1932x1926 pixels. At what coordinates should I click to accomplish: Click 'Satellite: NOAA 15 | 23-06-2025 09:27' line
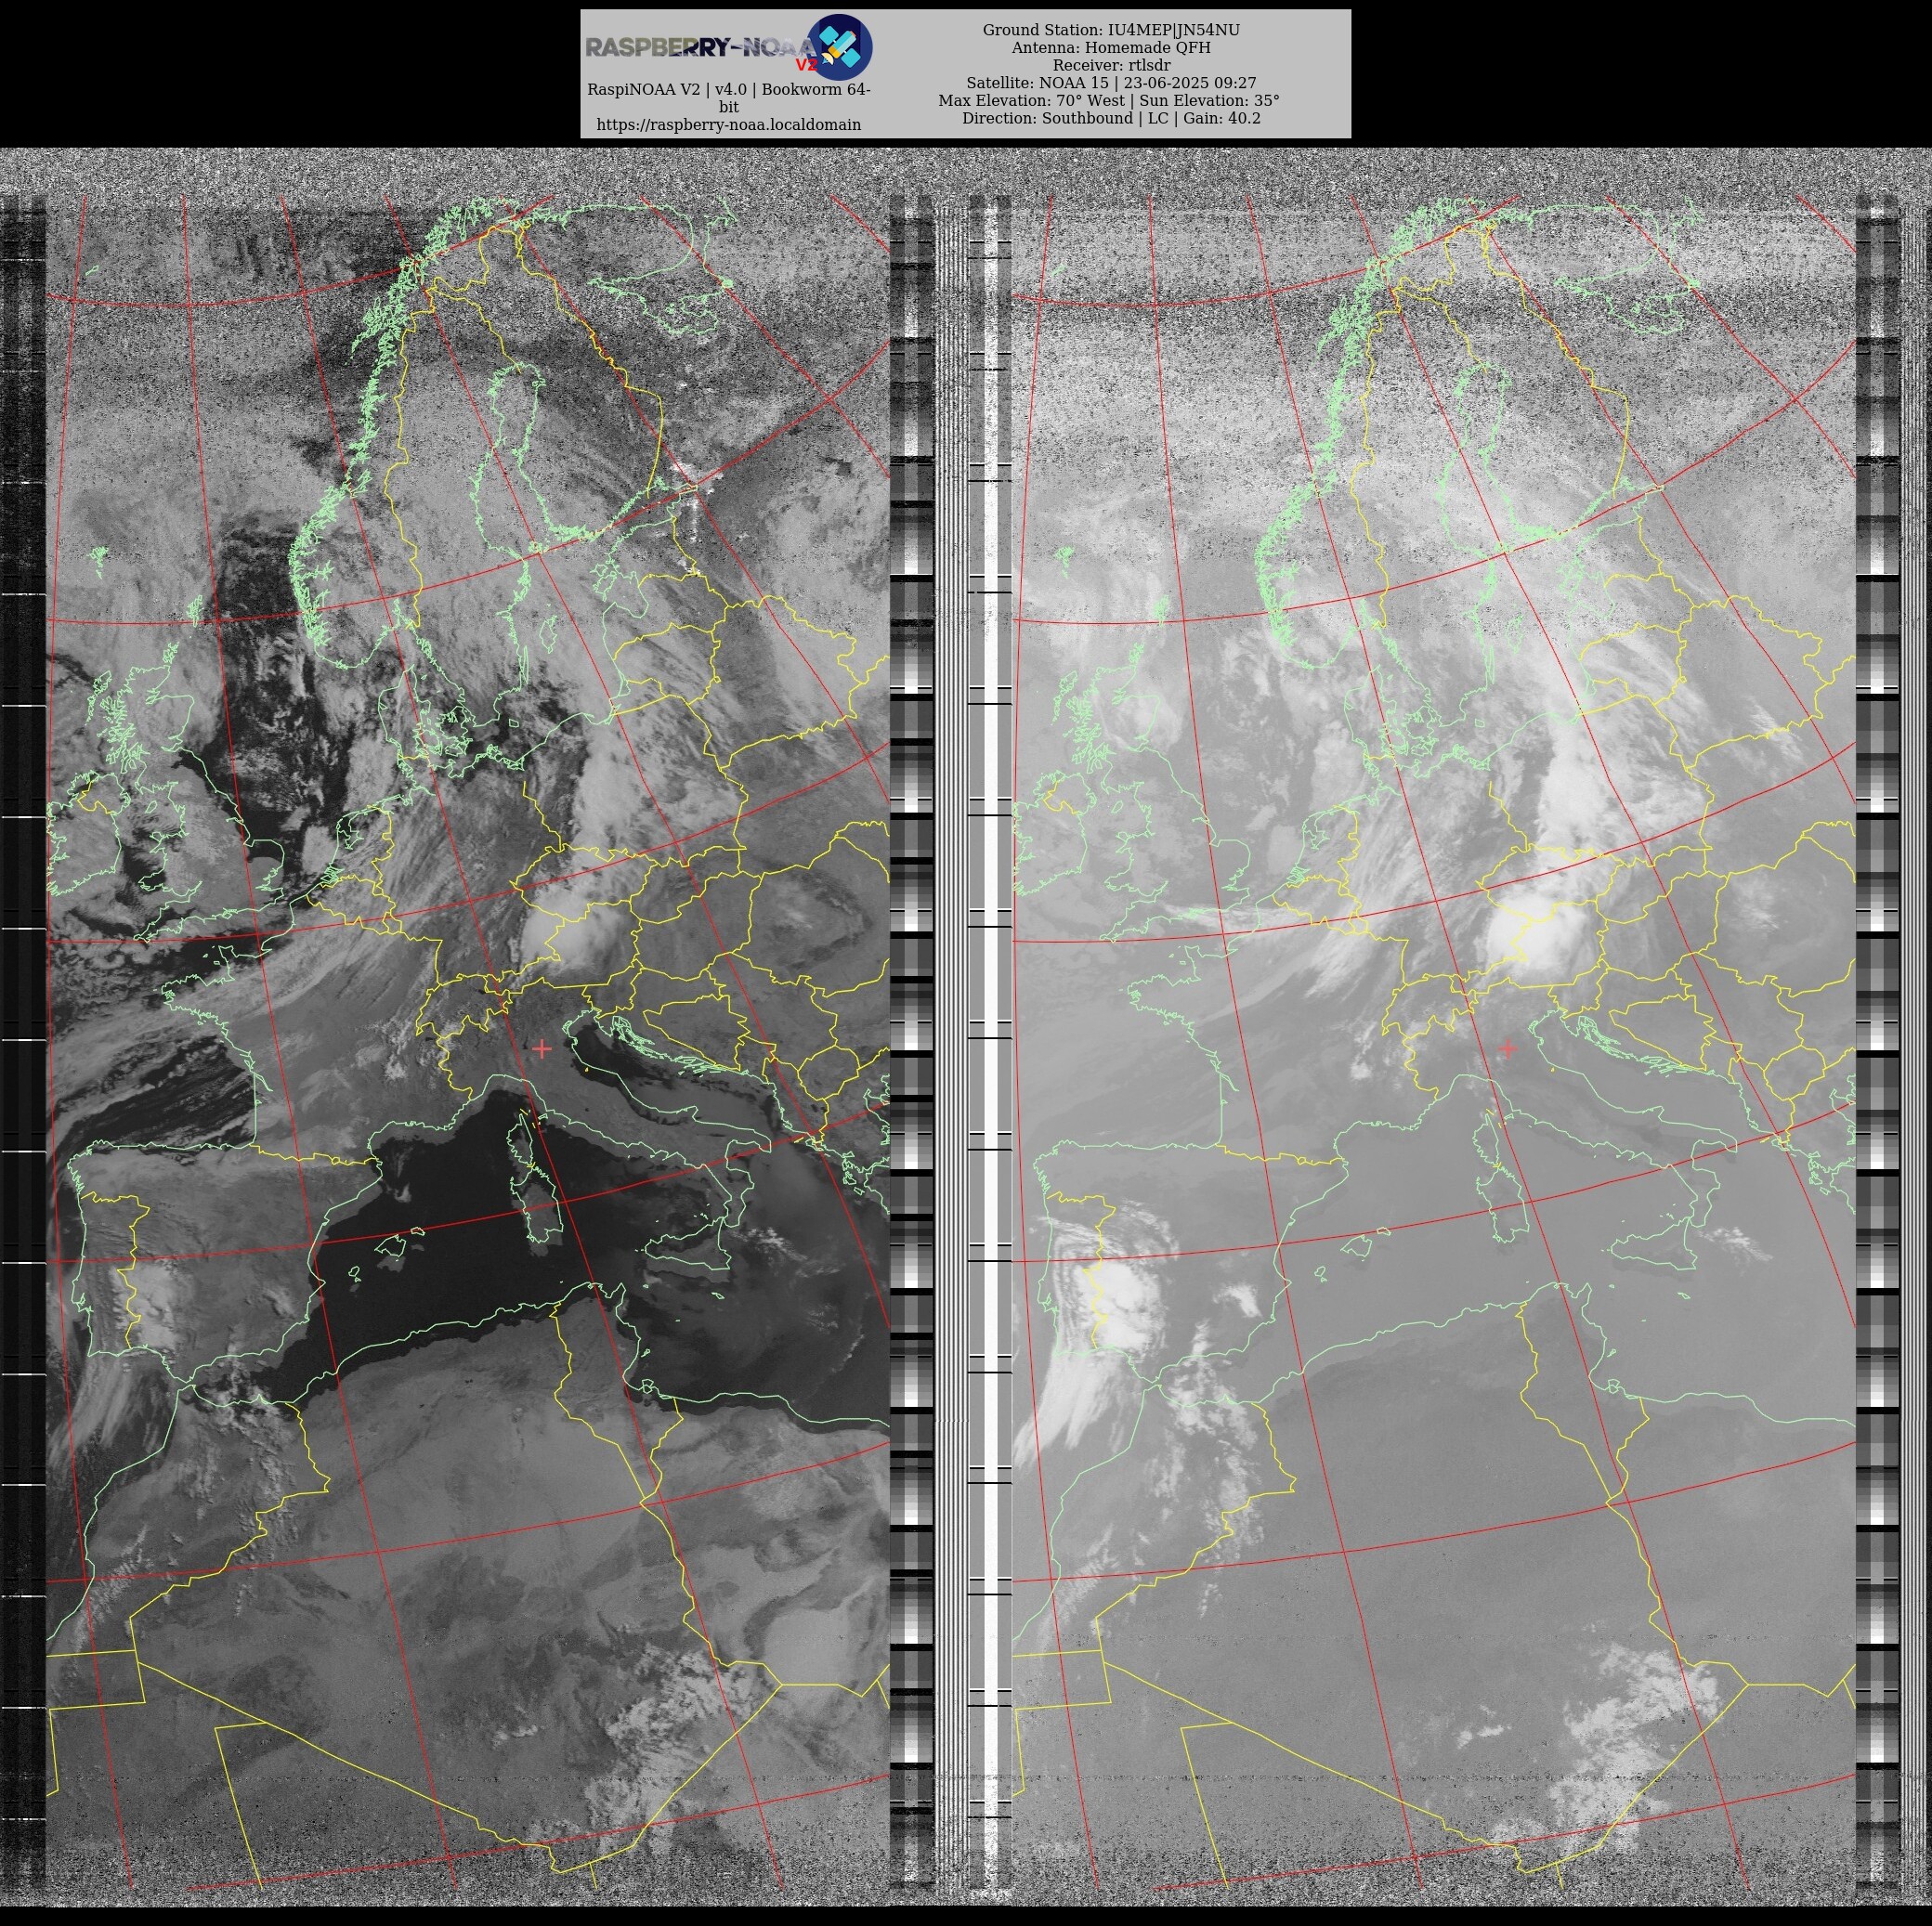pos(1111,83)
